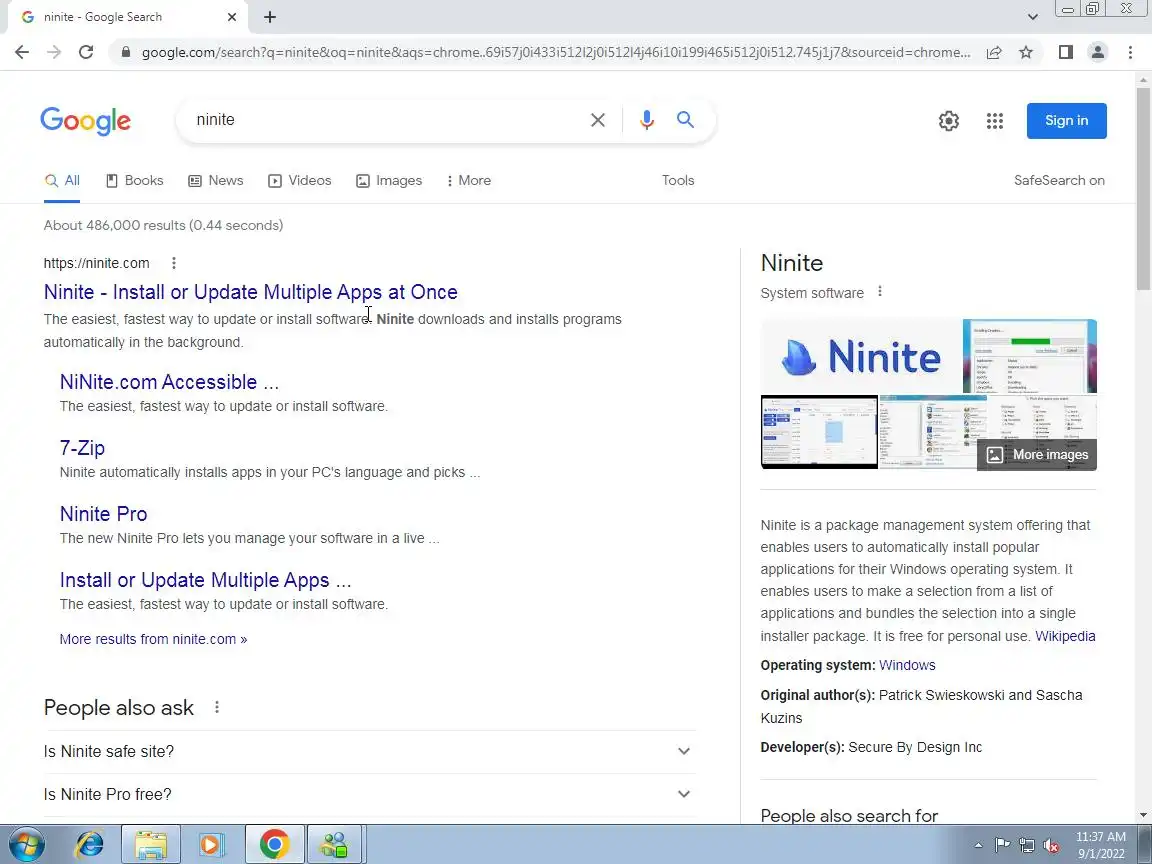Sign in to Google account

tap(1067, 121)
